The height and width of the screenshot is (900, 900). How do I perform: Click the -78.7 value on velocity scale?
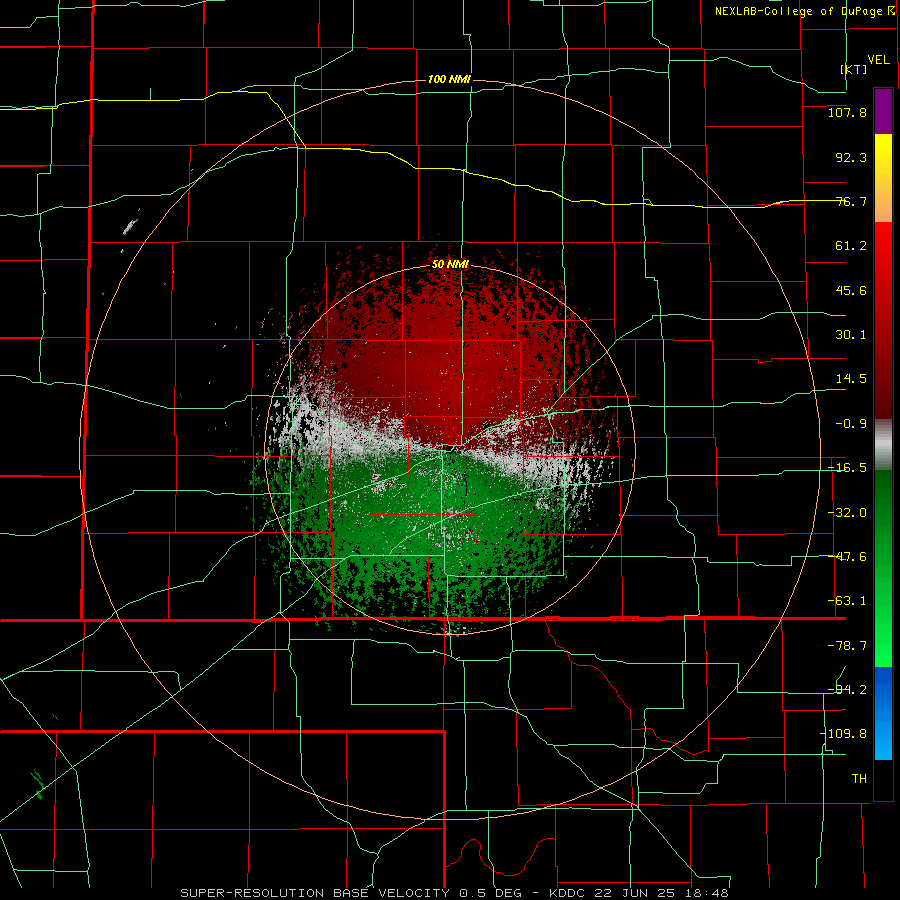[847, 646]
